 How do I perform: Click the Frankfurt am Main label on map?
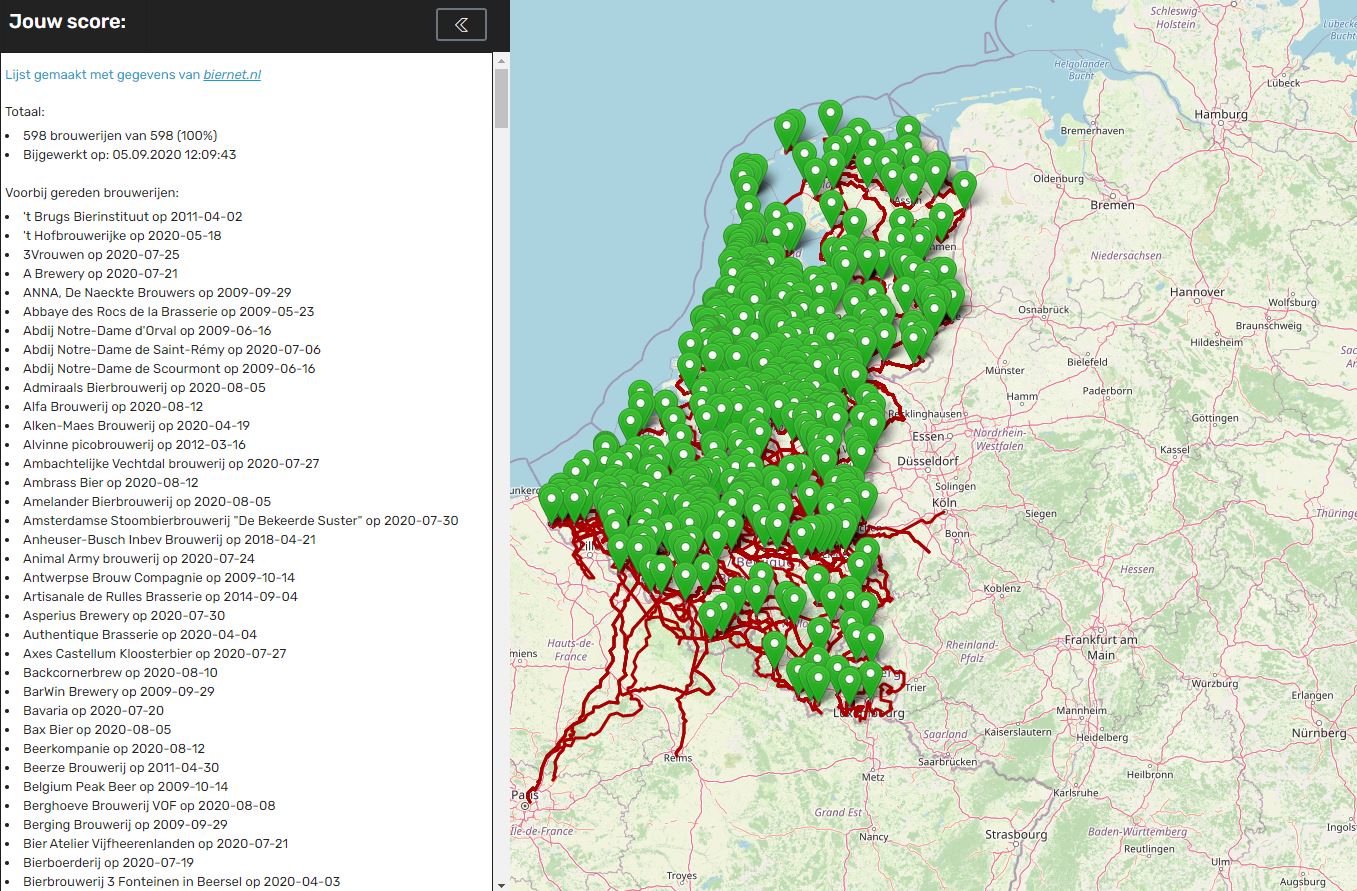point(1101,647)
